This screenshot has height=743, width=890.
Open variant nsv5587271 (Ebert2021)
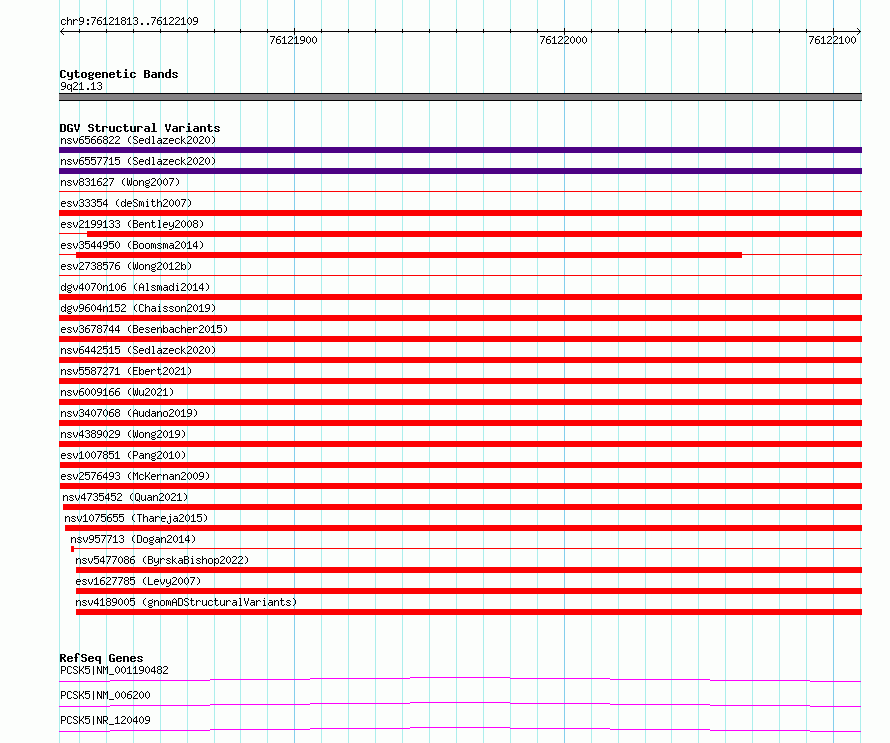(126, 371)
